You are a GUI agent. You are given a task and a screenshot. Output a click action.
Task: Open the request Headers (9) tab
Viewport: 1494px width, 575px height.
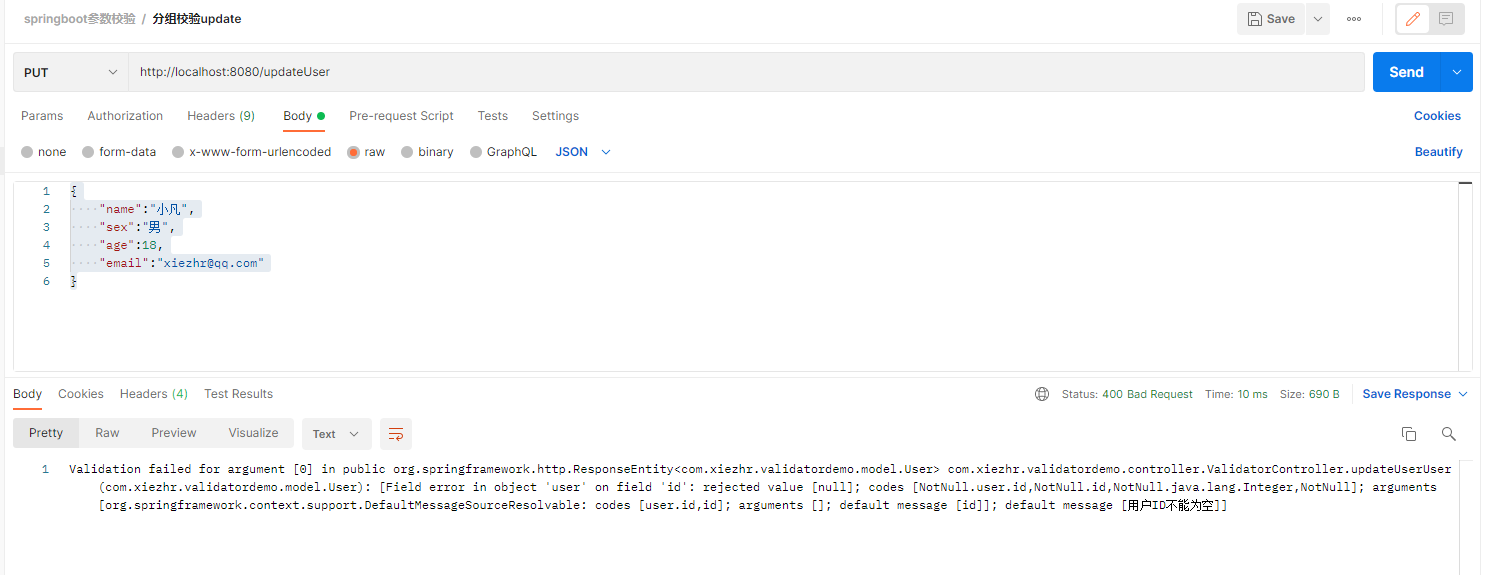point(221,116)
